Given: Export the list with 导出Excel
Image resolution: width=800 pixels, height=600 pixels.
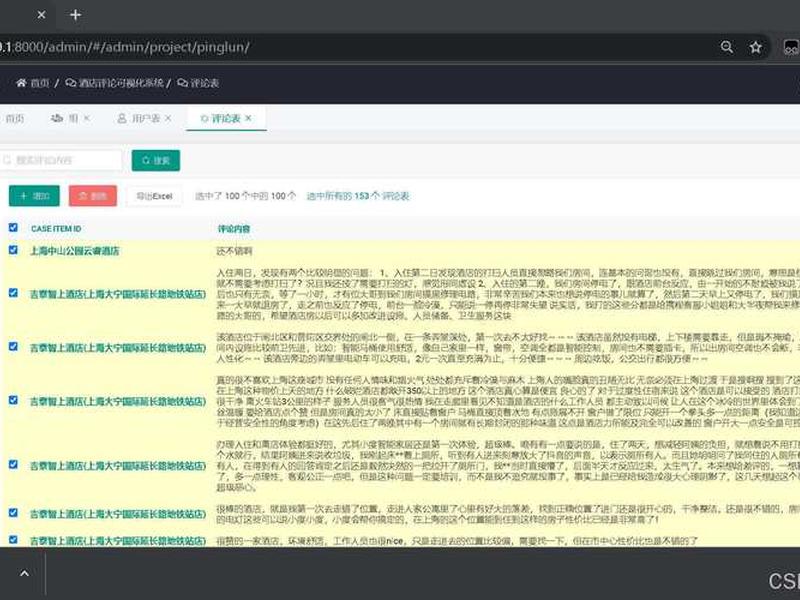Looking at the screenshot, I should tap(154, 196).
